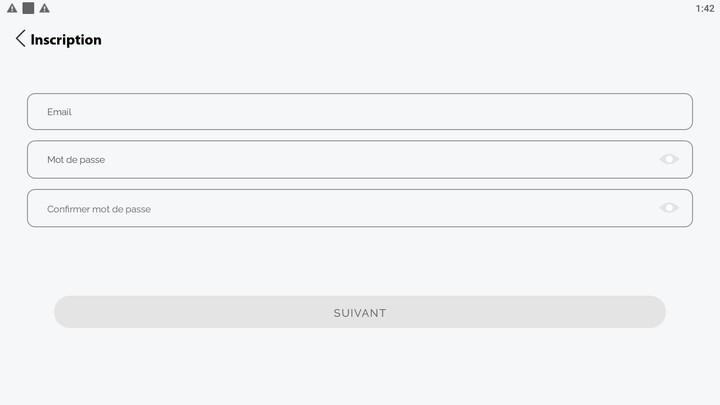Show password in Mot de passe field

pyautogui.click(x=669, y=159)
